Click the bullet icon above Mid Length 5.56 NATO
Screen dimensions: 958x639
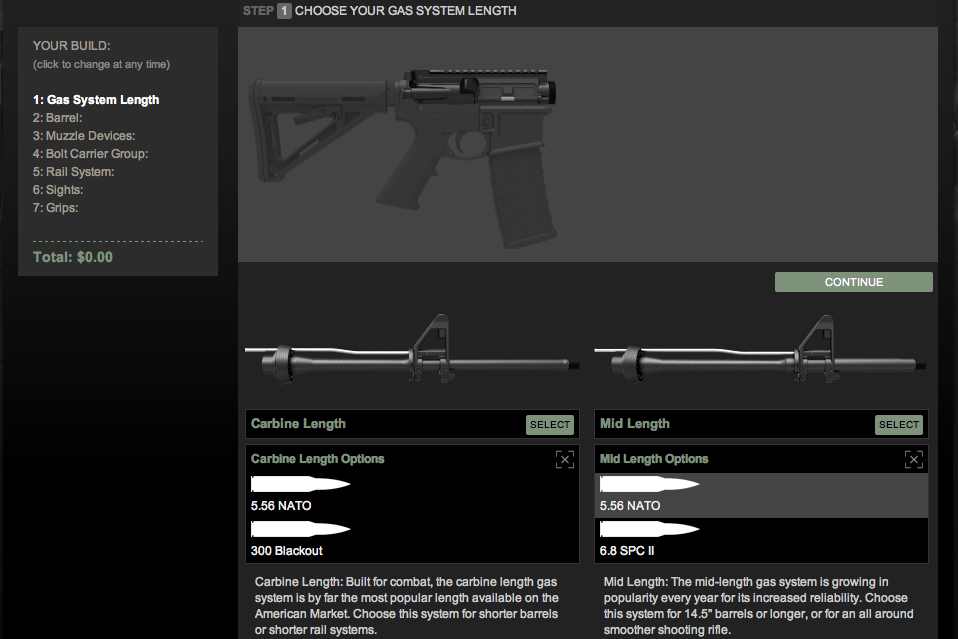coord(649,484)
